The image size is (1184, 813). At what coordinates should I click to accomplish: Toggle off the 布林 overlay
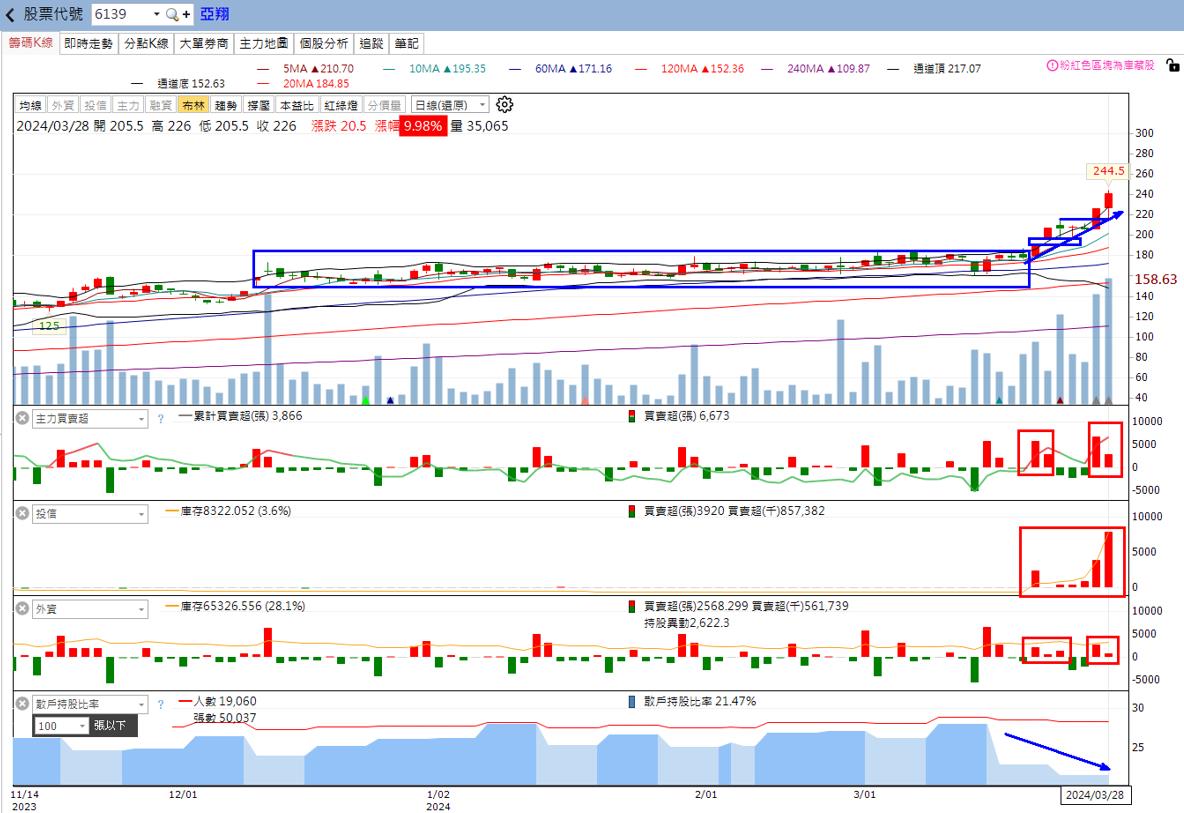(x=192, y=104)
